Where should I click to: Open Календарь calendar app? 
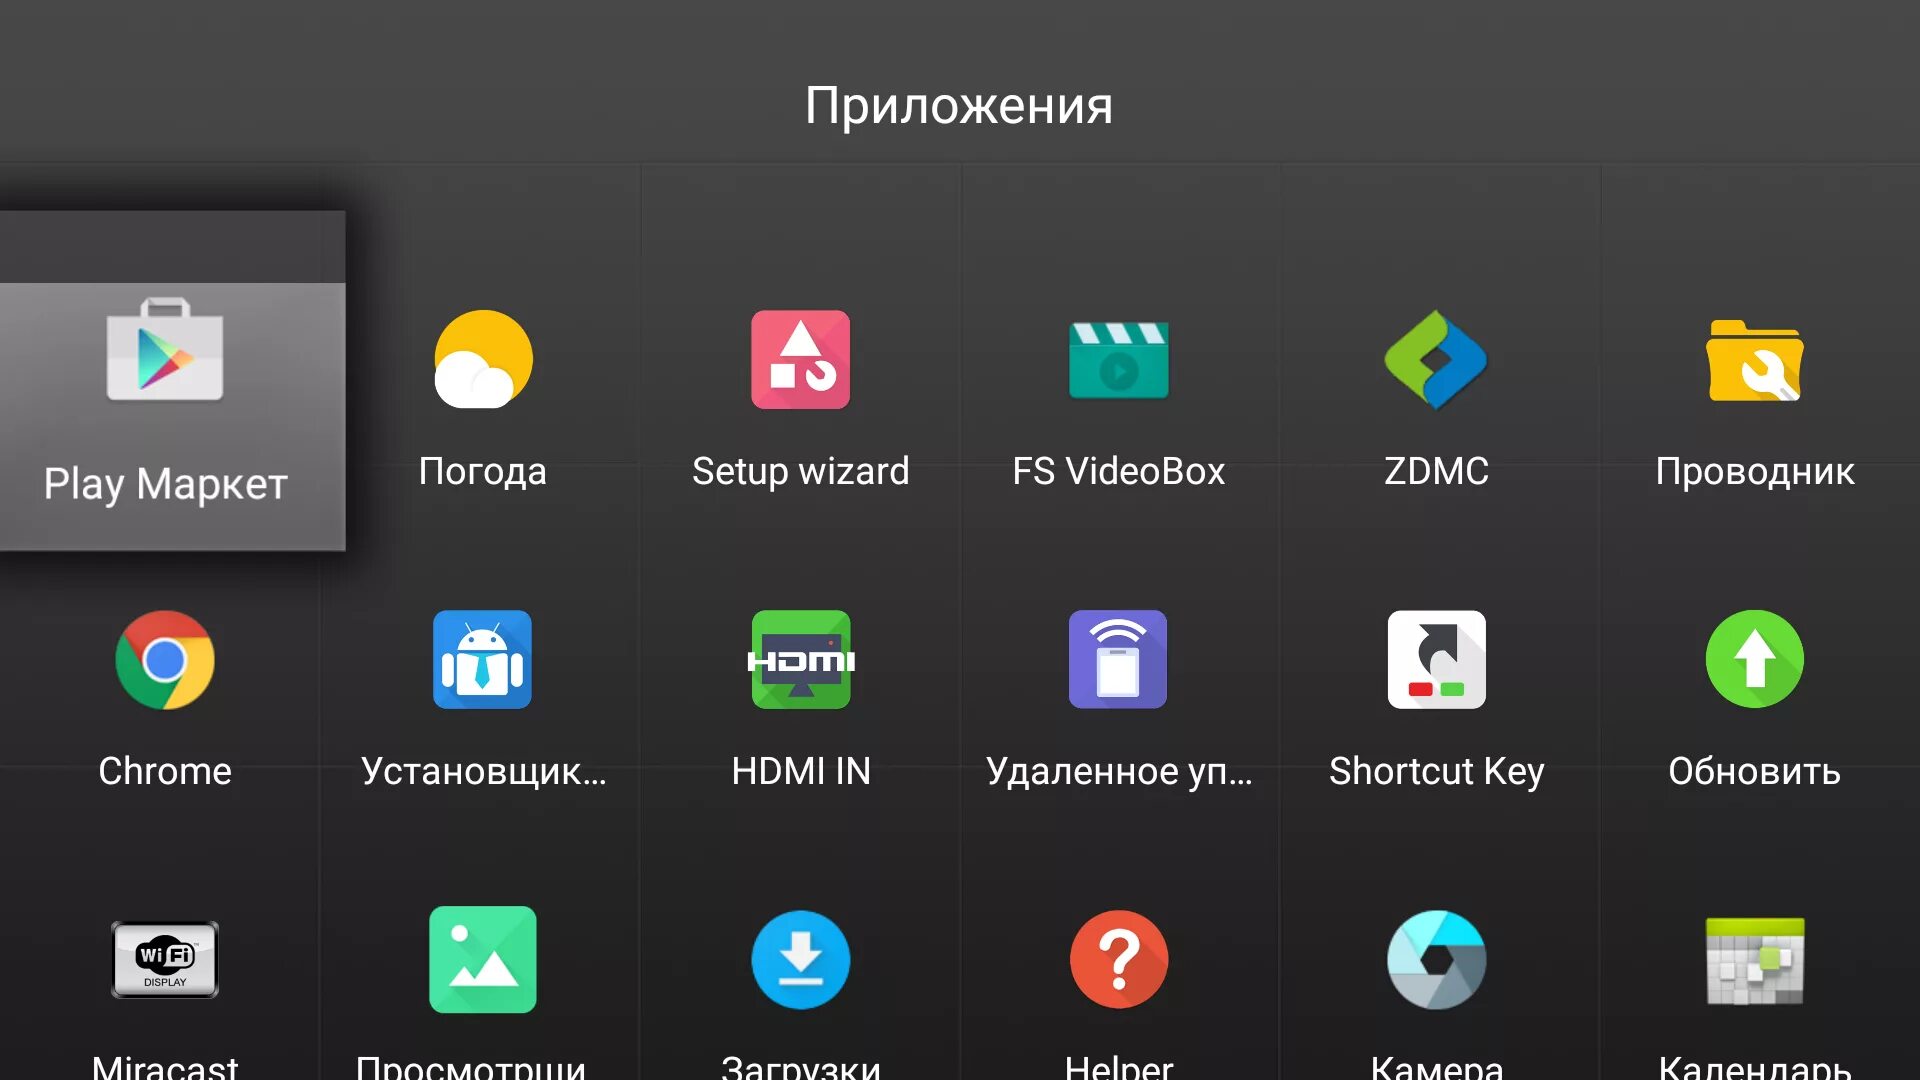point(1754,957)
